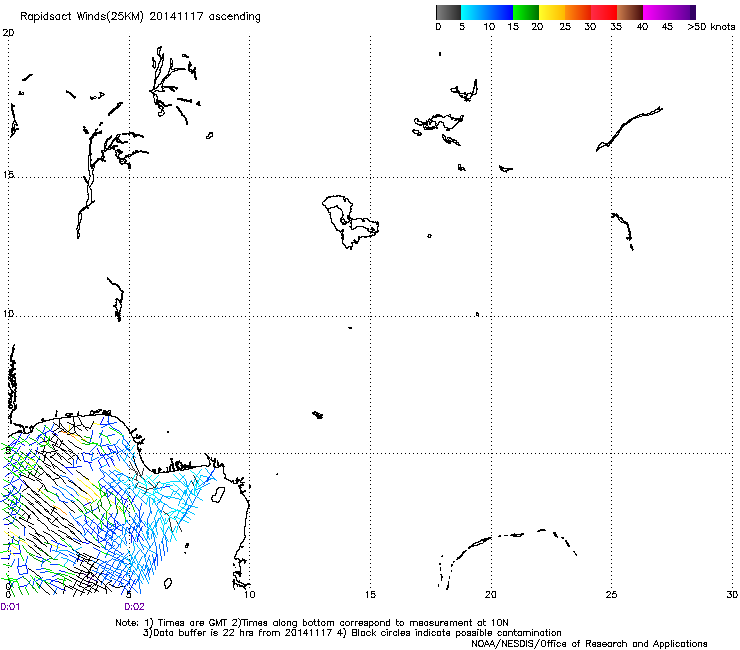Click the purple time label '0:01'
Viewport: 740px width, 650px height.
(x=10, y=607)
